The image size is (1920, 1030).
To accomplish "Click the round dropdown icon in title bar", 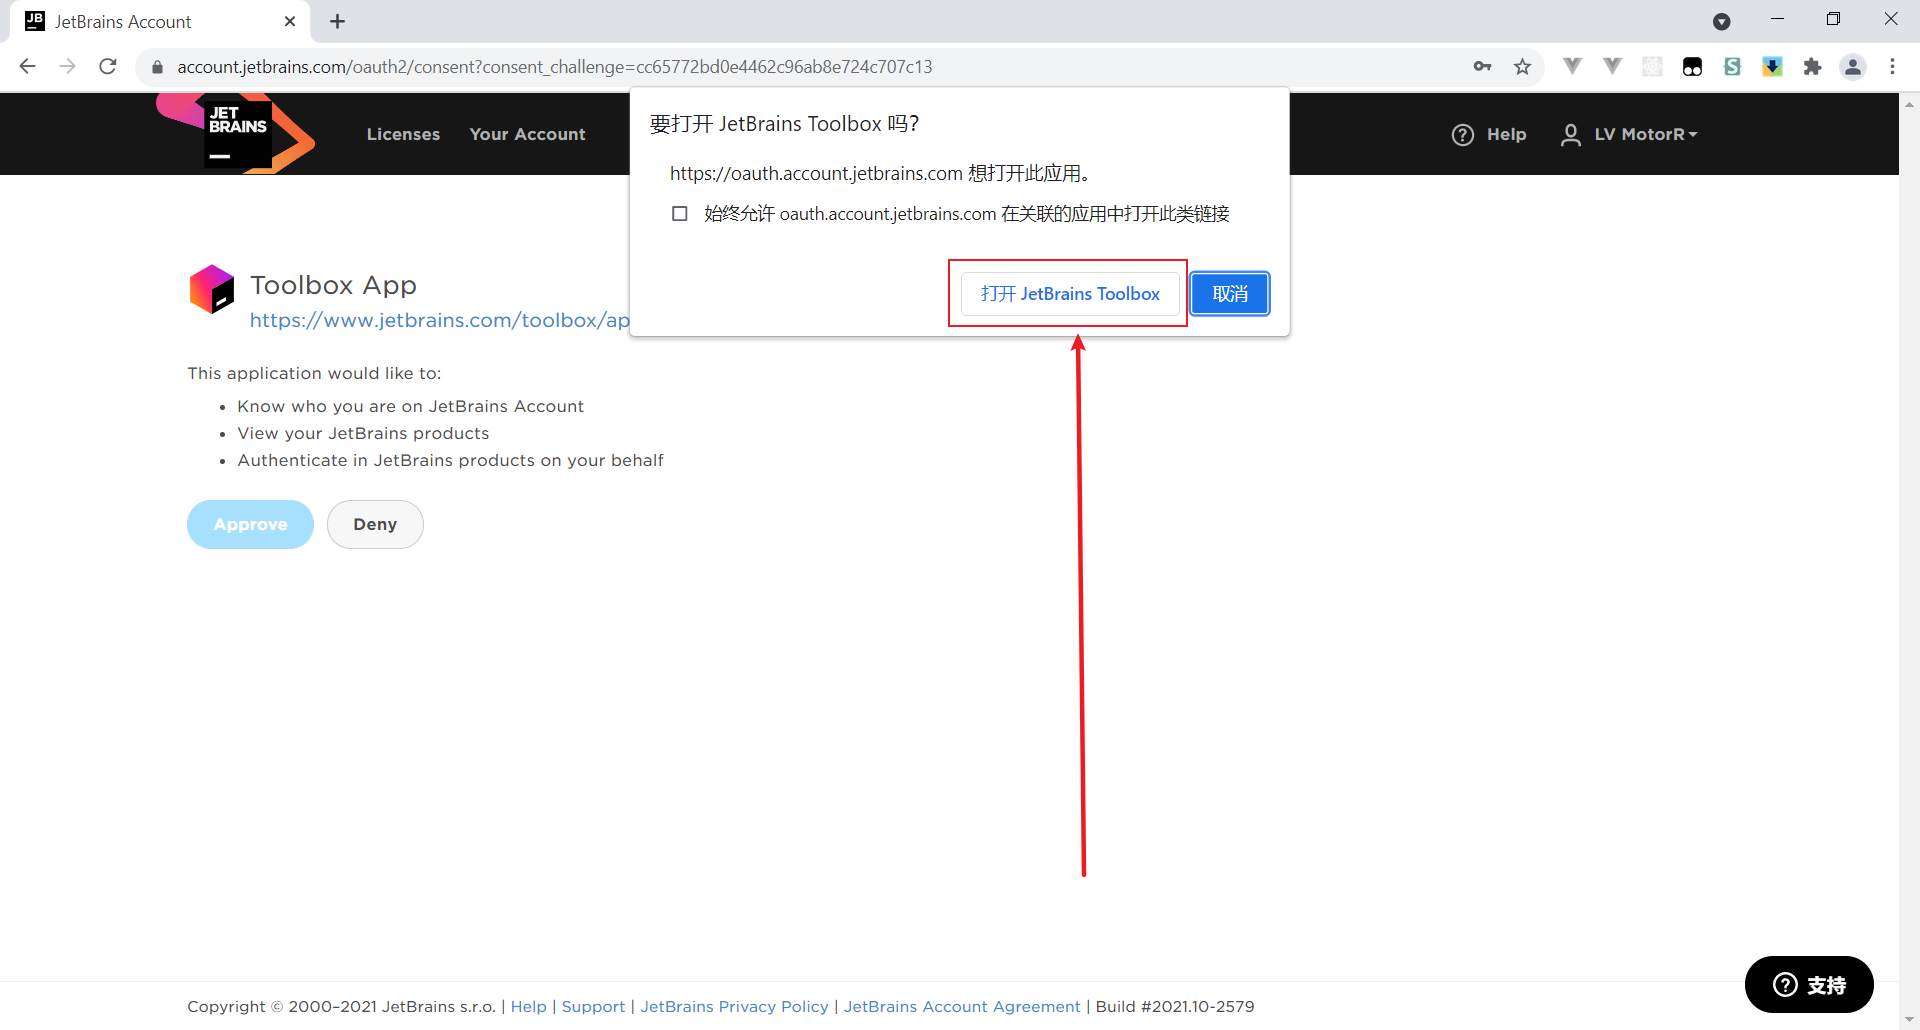I will pyautogui.click(x=1721, y=21).
